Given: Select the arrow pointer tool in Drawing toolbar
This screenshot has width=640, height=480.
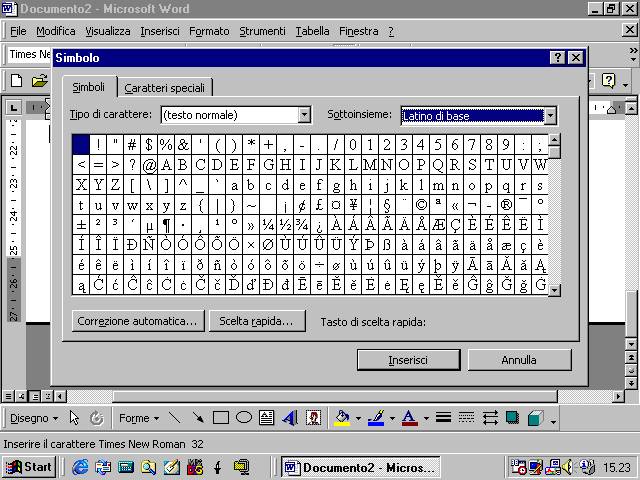Looking at the screenshot, I should [x=74, y=418].
